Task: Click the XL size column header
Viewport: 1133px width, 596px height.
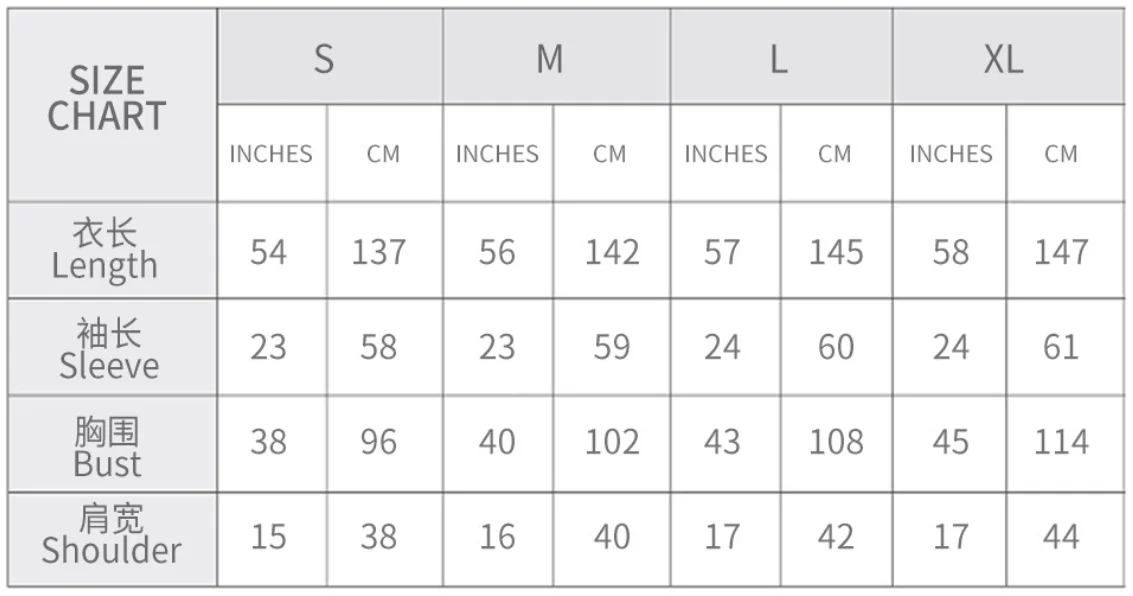Action: pos(1003,60)
